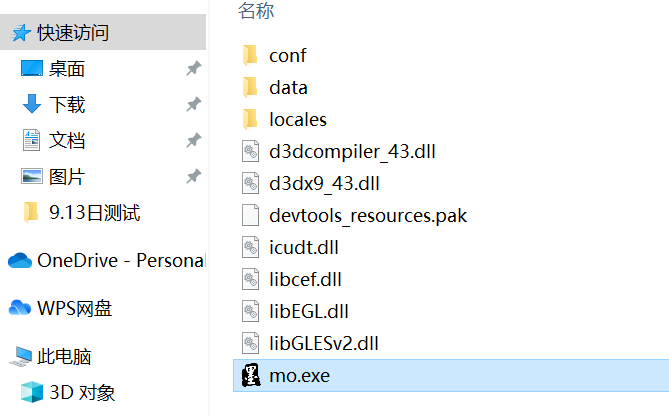
Task: Click the Quick Access star icon
Action: tap(20, 33)
